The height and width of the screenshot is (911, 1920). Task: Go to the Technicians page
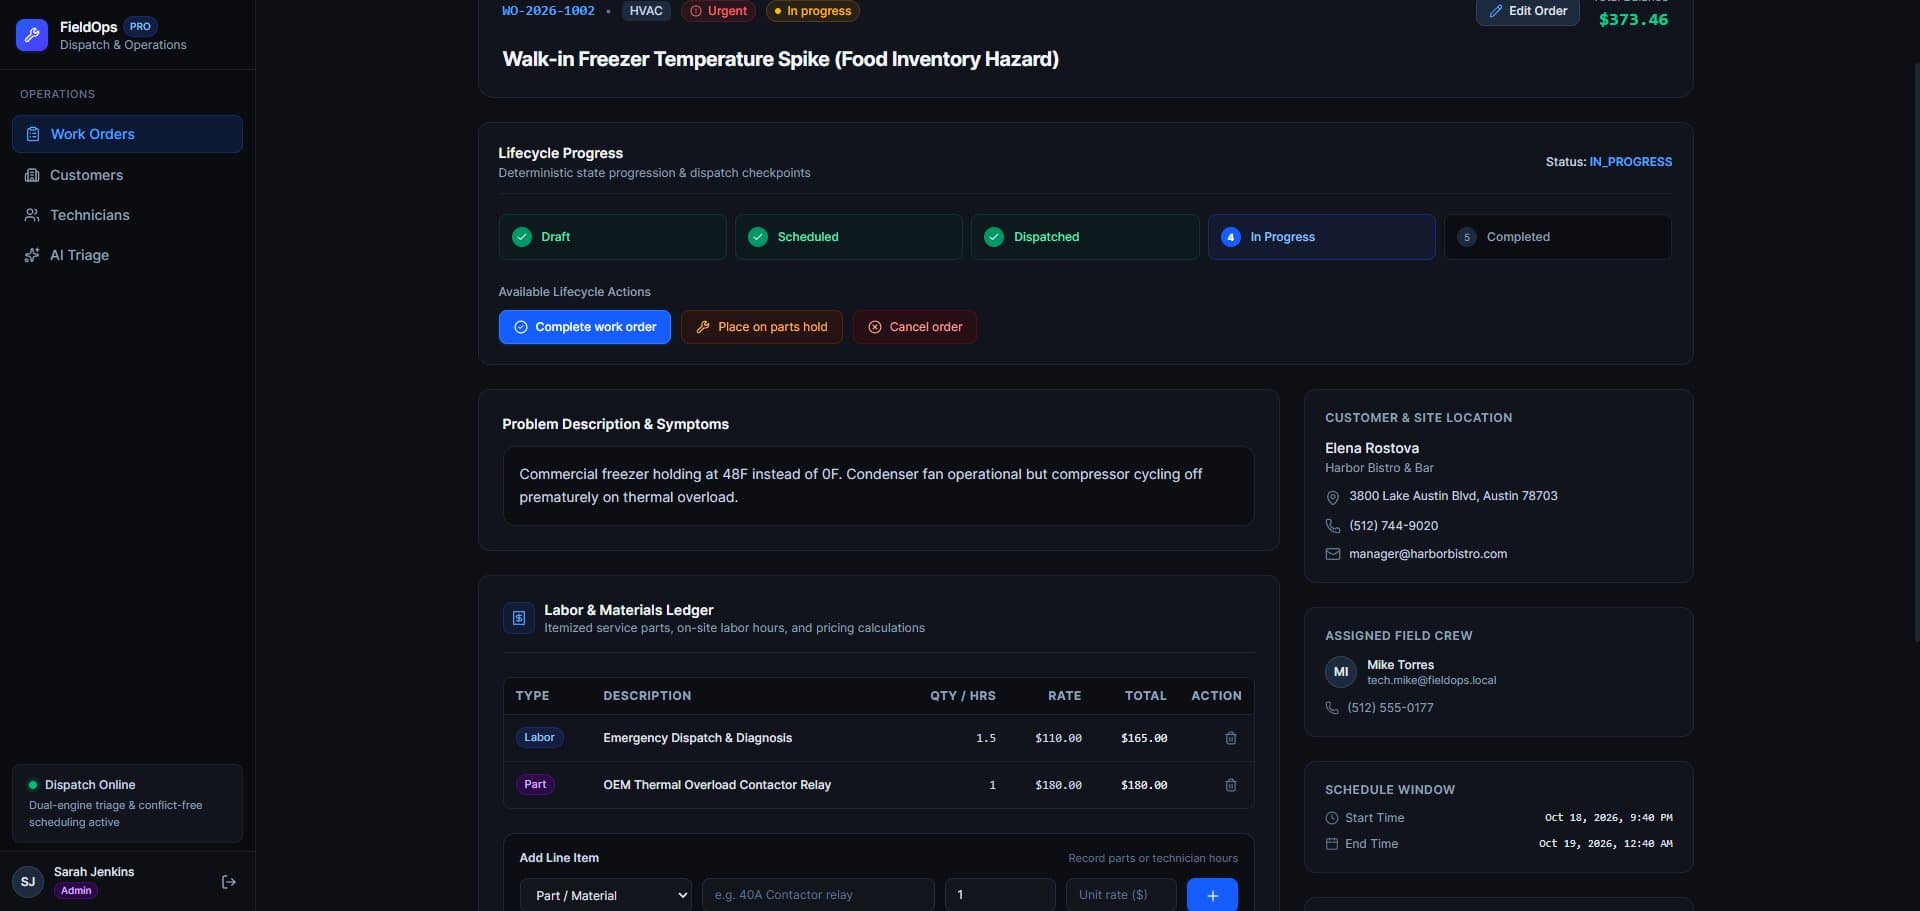click(127, 215)
